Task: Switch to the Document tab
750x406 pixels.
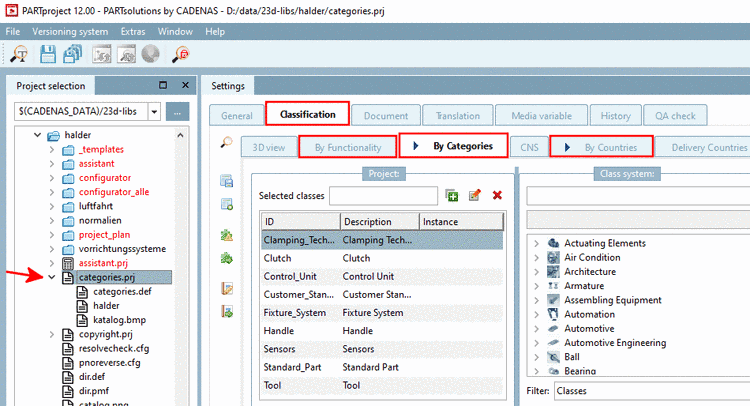Action: [386, 116]
